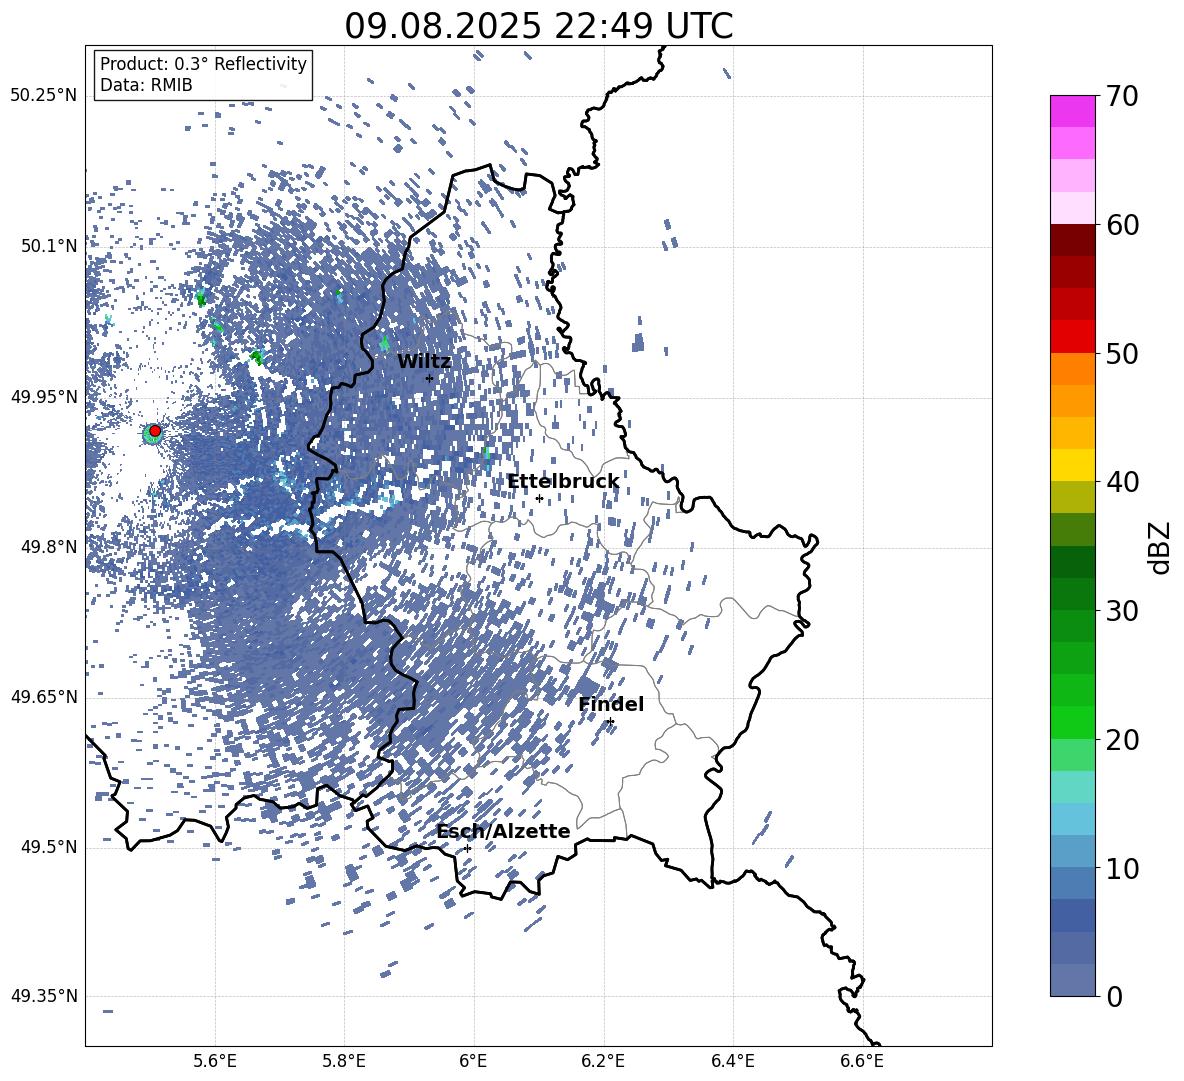1184x1081 pixels.
Task: Click the Wiltz city label
Action: (424, 362)
